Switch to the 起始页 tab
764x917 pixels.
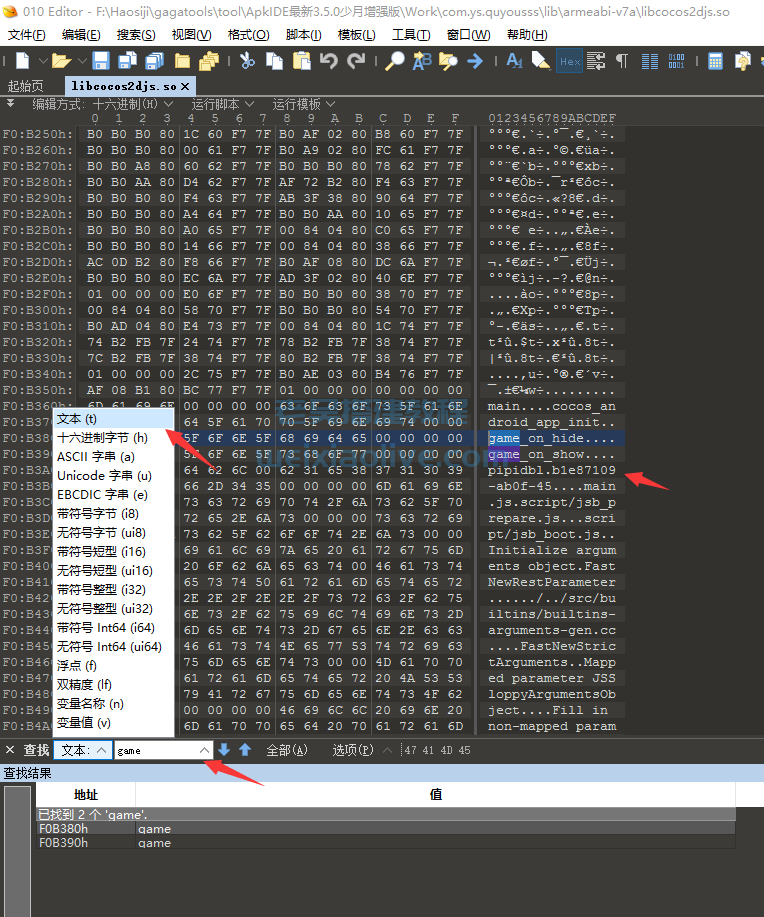26,86
